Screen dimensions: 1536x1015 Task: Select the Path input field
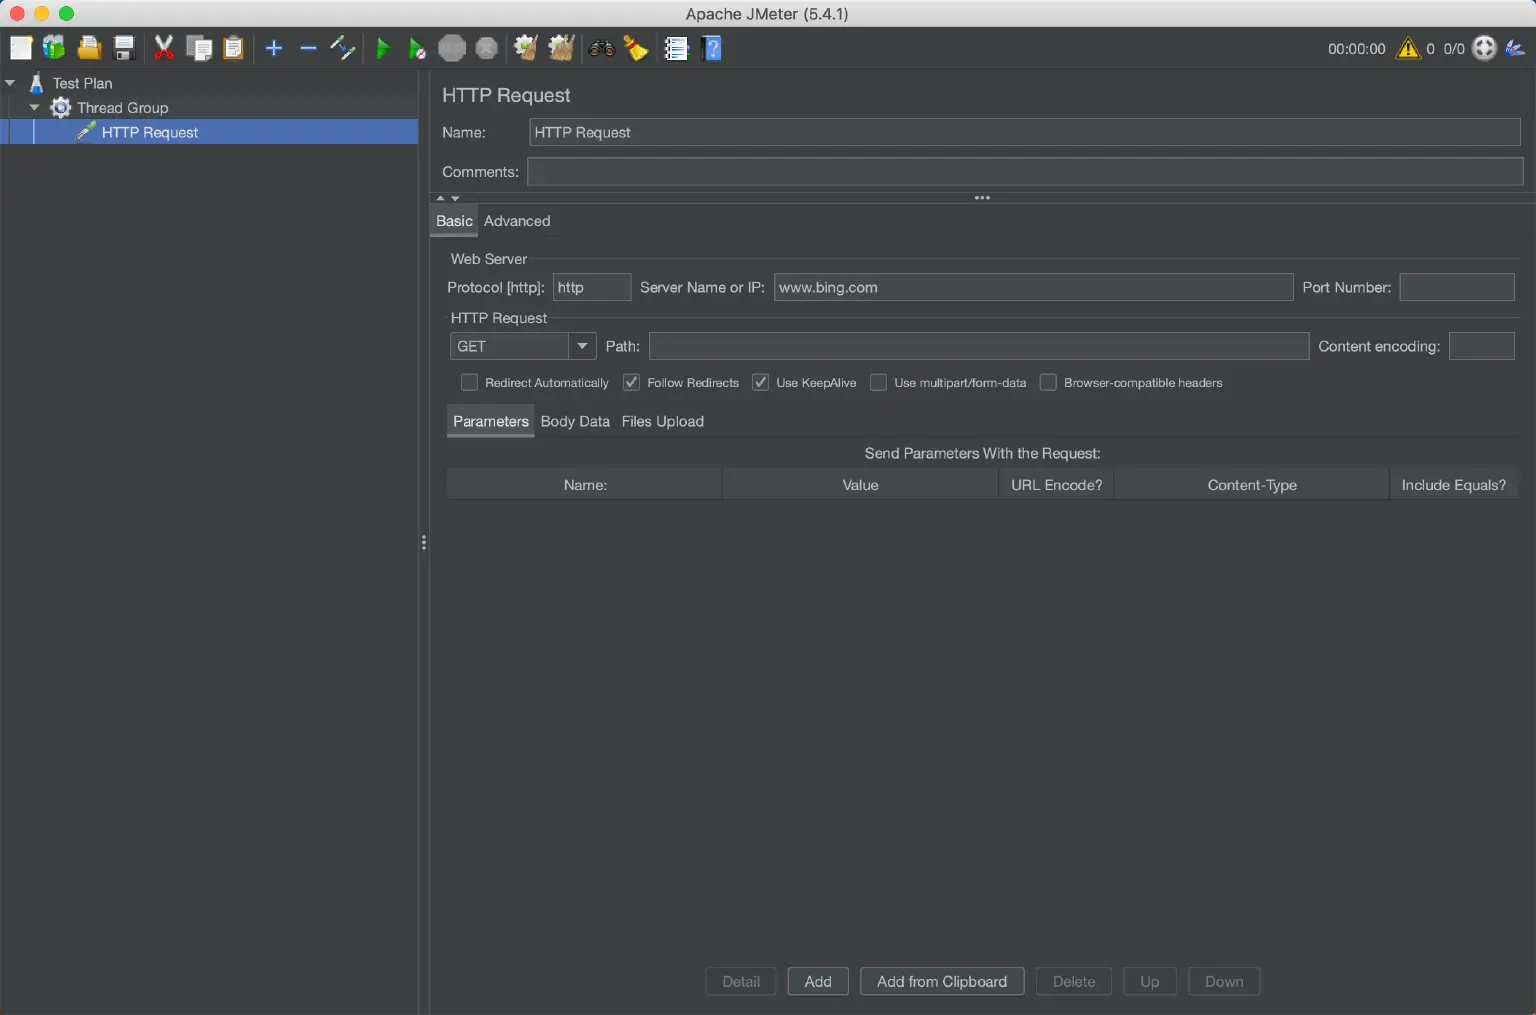click(x=978, y=346)
